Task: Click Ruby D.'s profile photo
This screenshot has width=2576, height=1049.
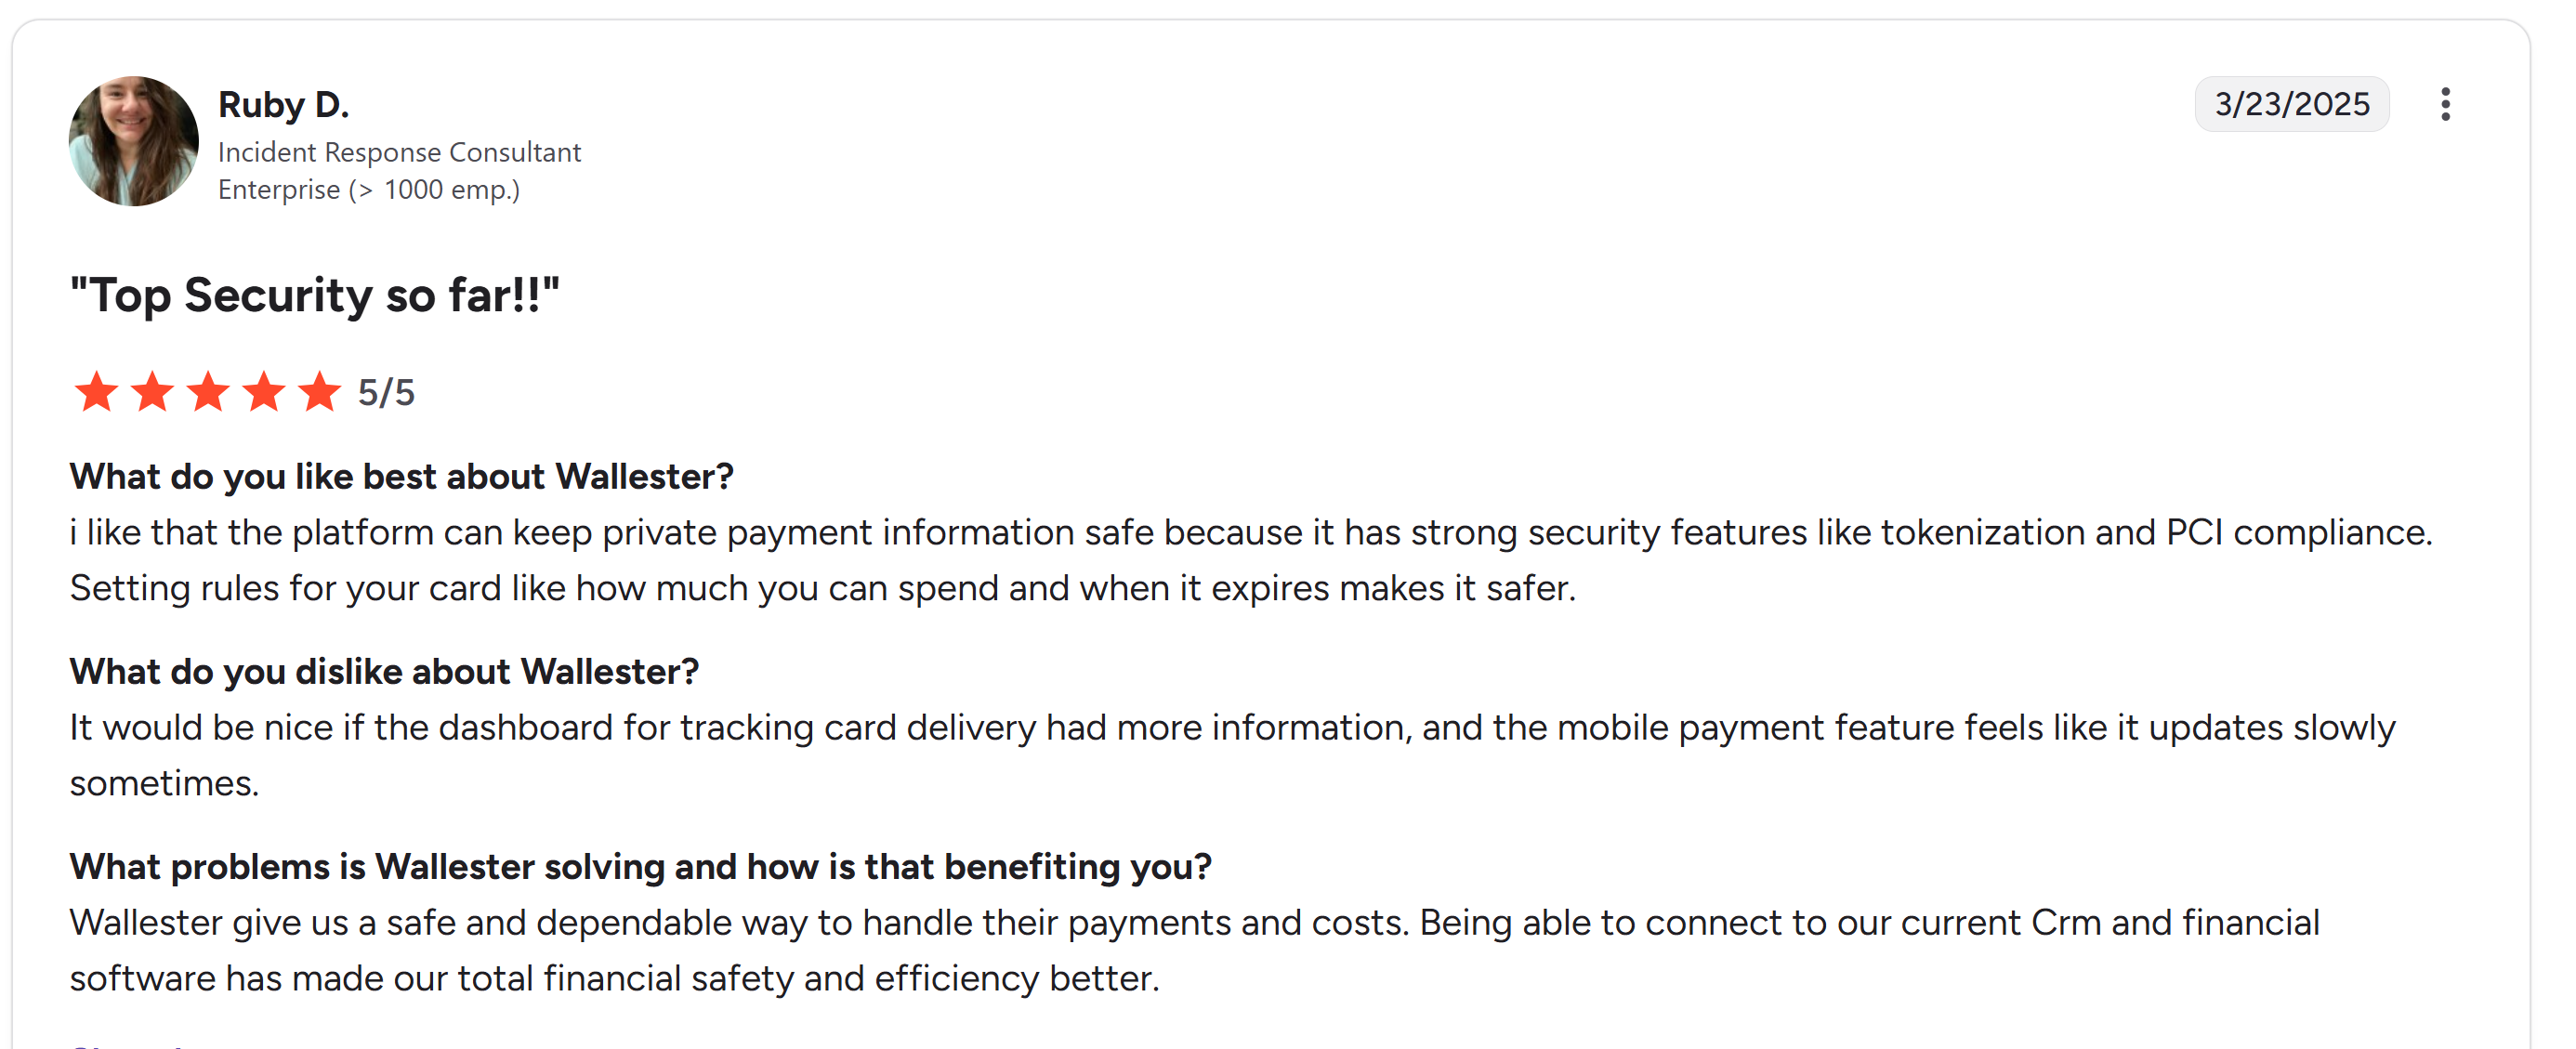Action: pyautogui.click(x=133, y=141)
